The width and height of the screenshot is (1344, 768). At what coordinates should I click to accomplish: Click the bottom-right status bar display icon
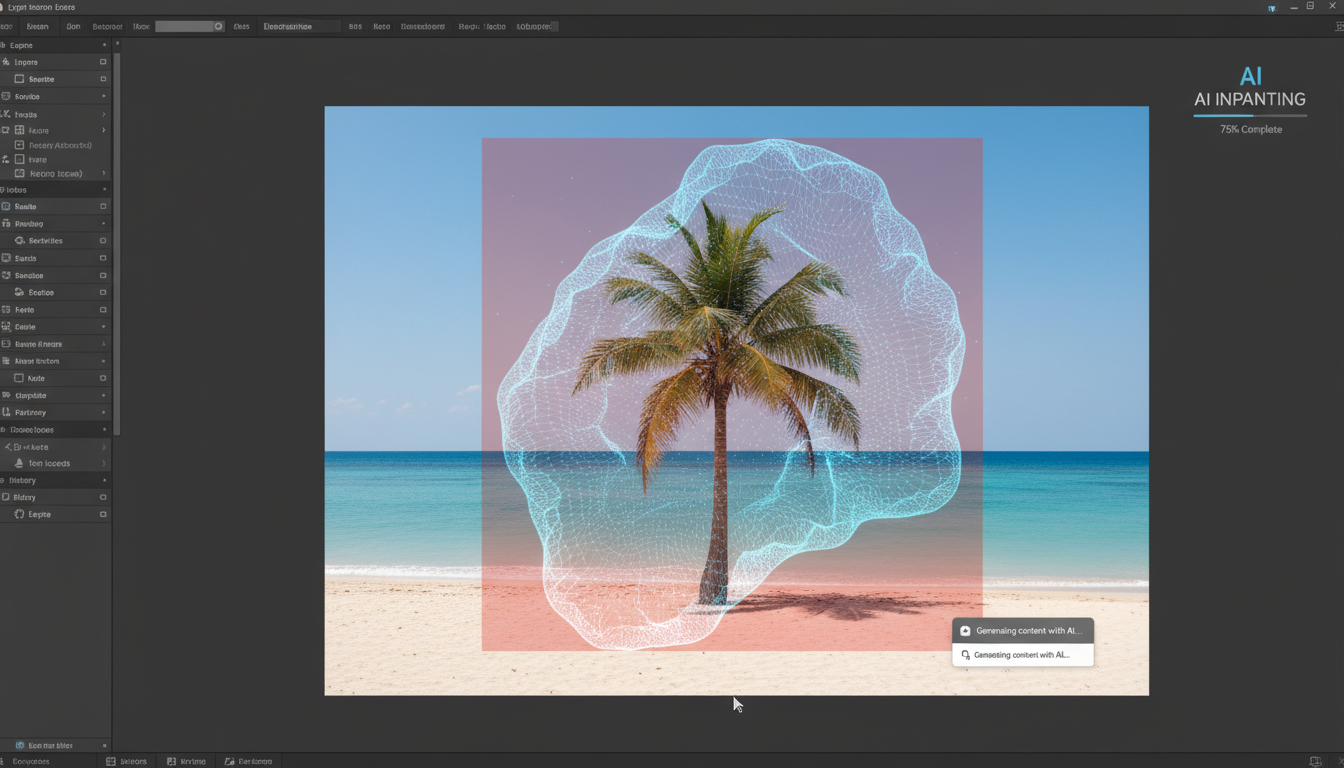(1316, 761)
